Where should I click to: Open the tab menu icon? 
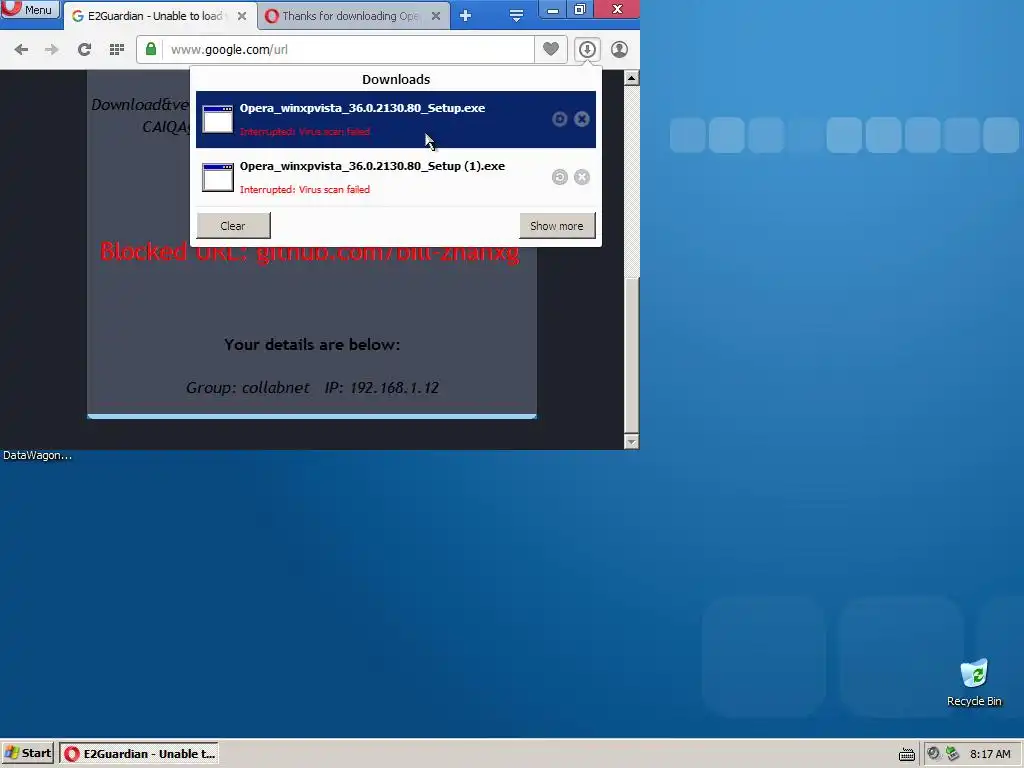click(516, 16)
